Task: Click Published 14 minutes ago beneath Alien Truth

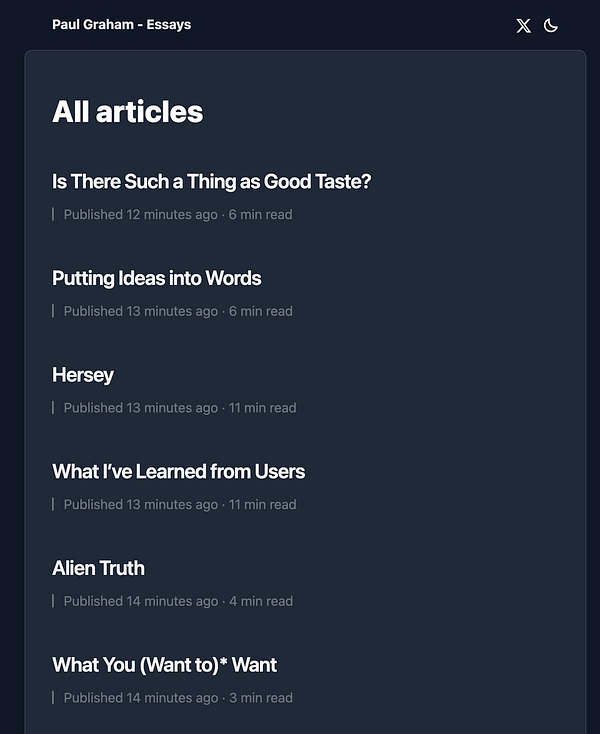Action: (x=140, y=601)
